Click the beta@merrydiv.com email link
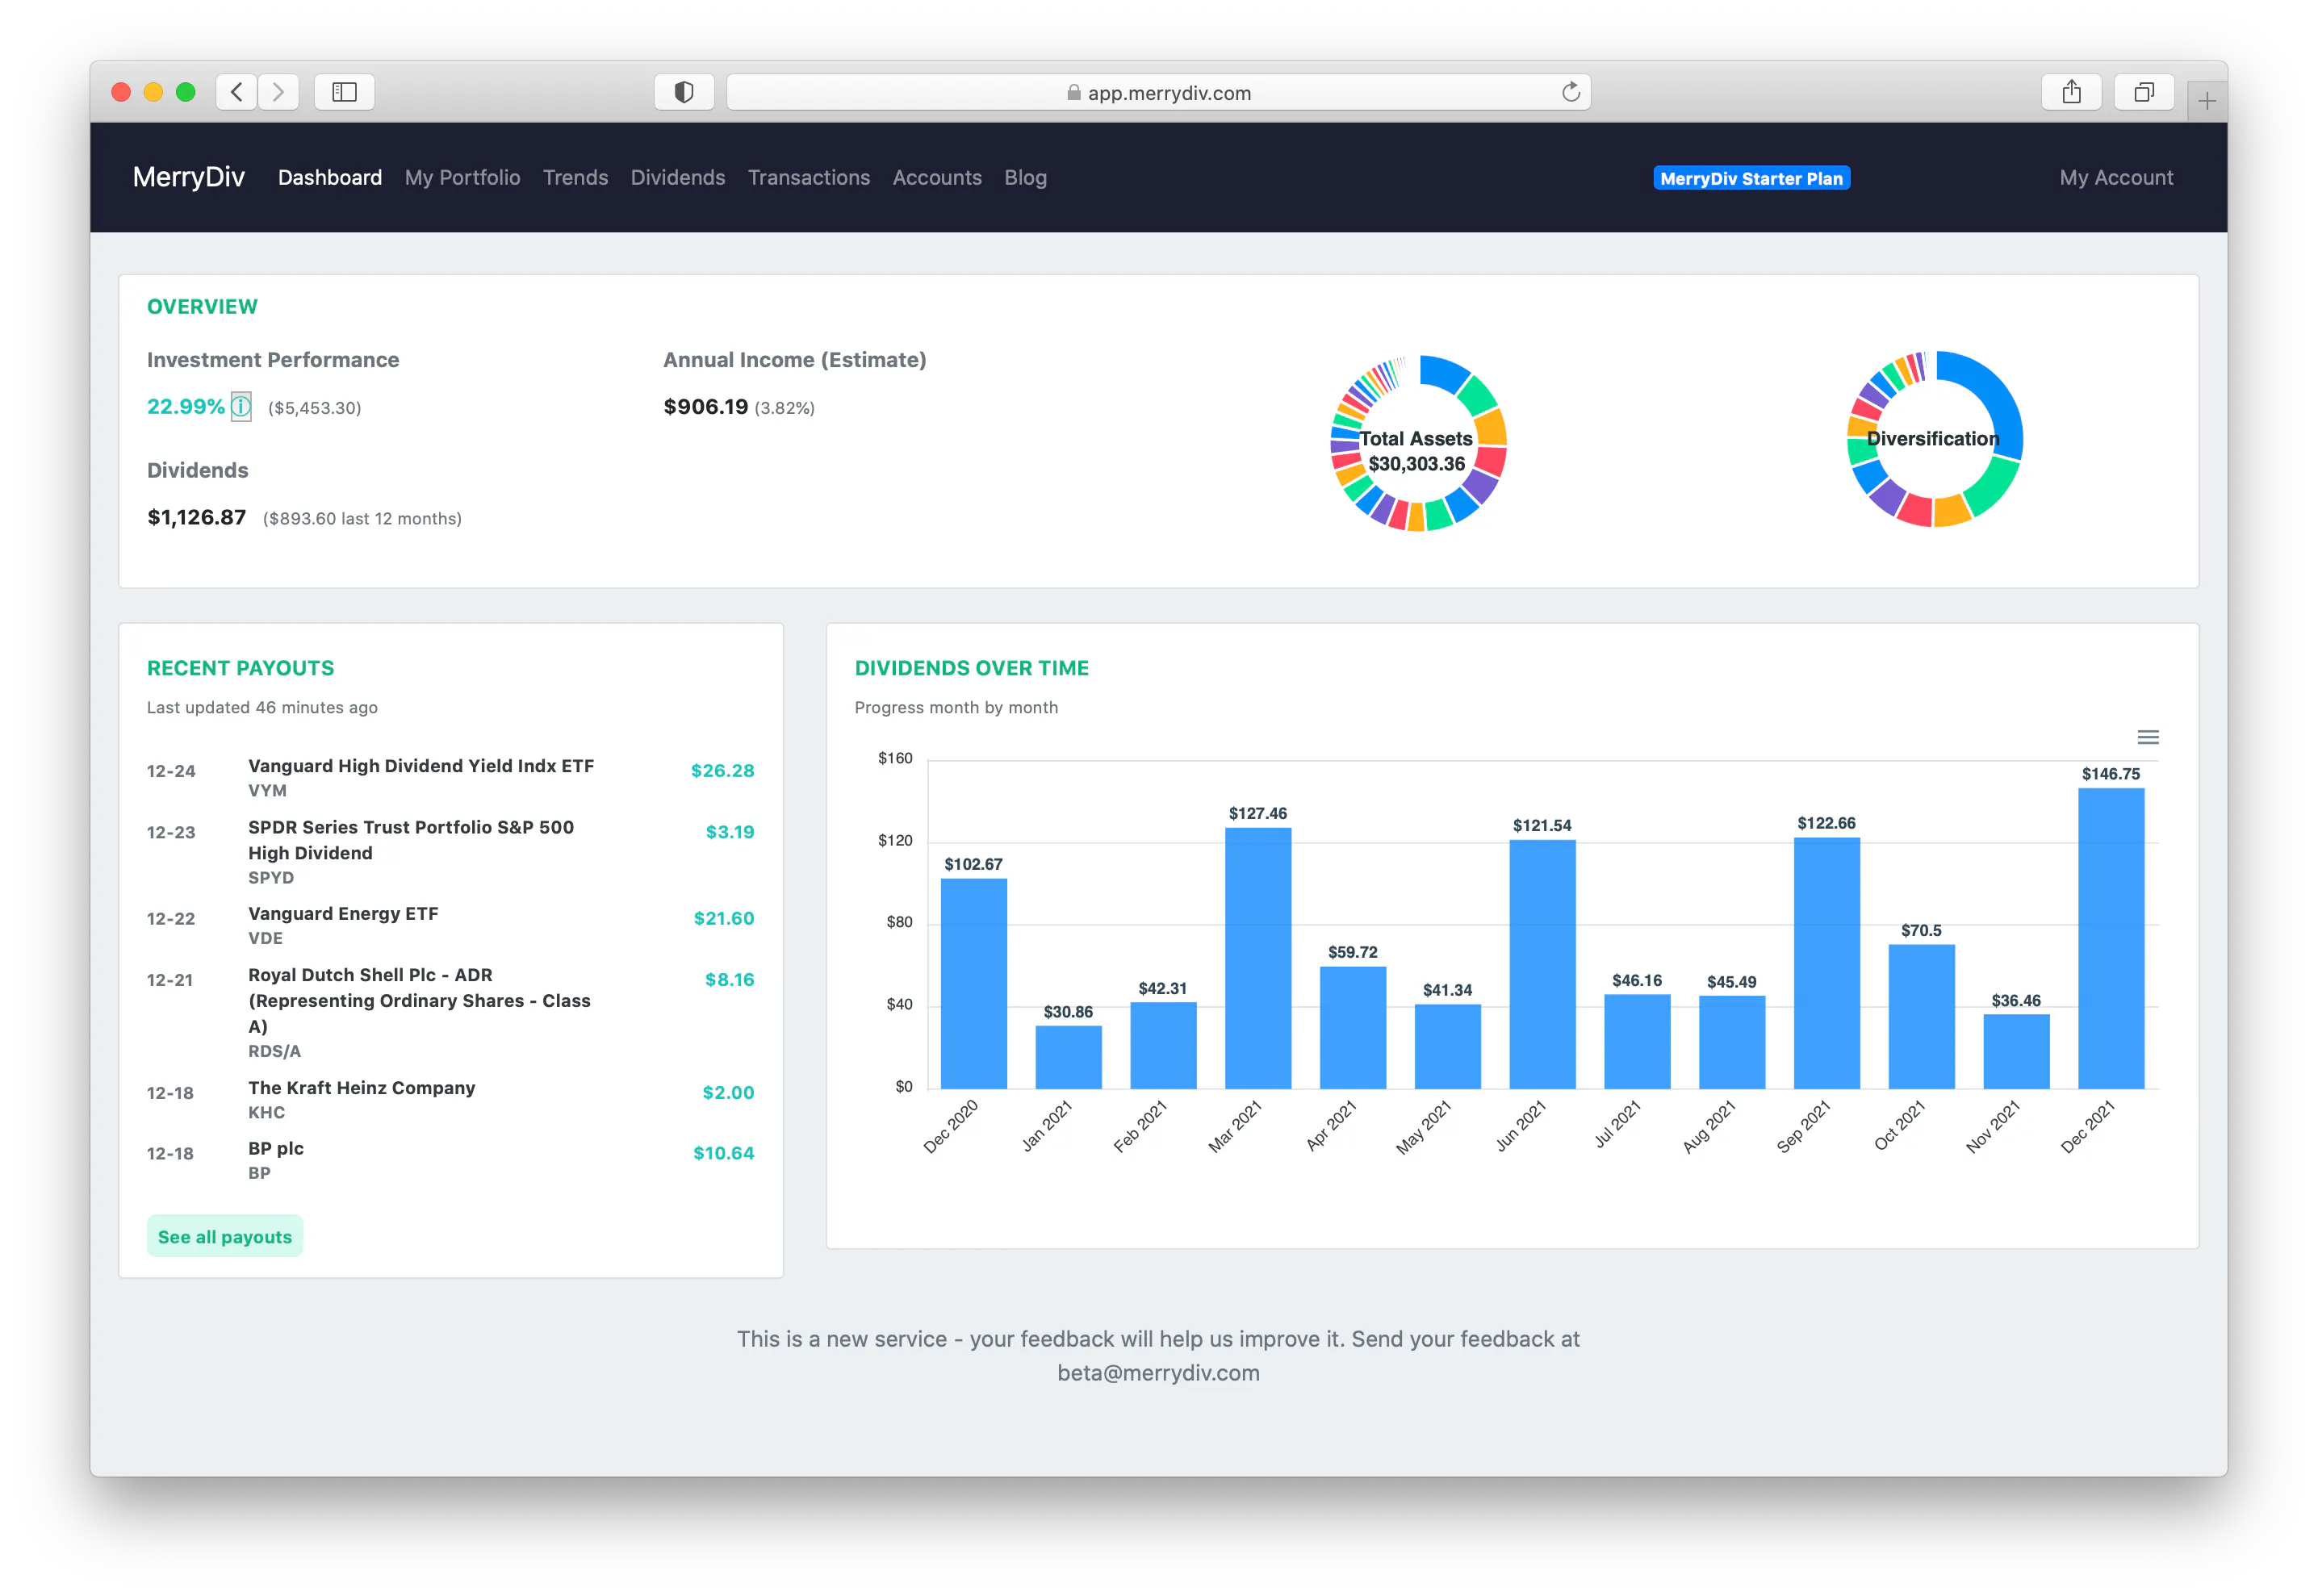 click(1158, 1373)
